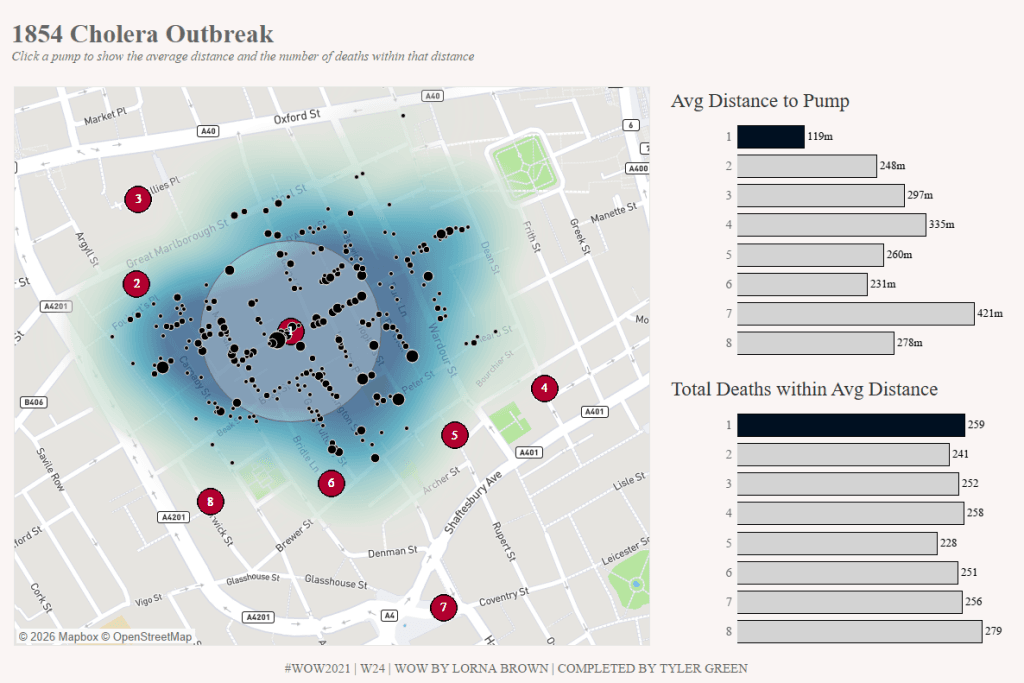Select a large death dot near Broad St
This screenshot has height=683, width=1024.
[277, 338]
